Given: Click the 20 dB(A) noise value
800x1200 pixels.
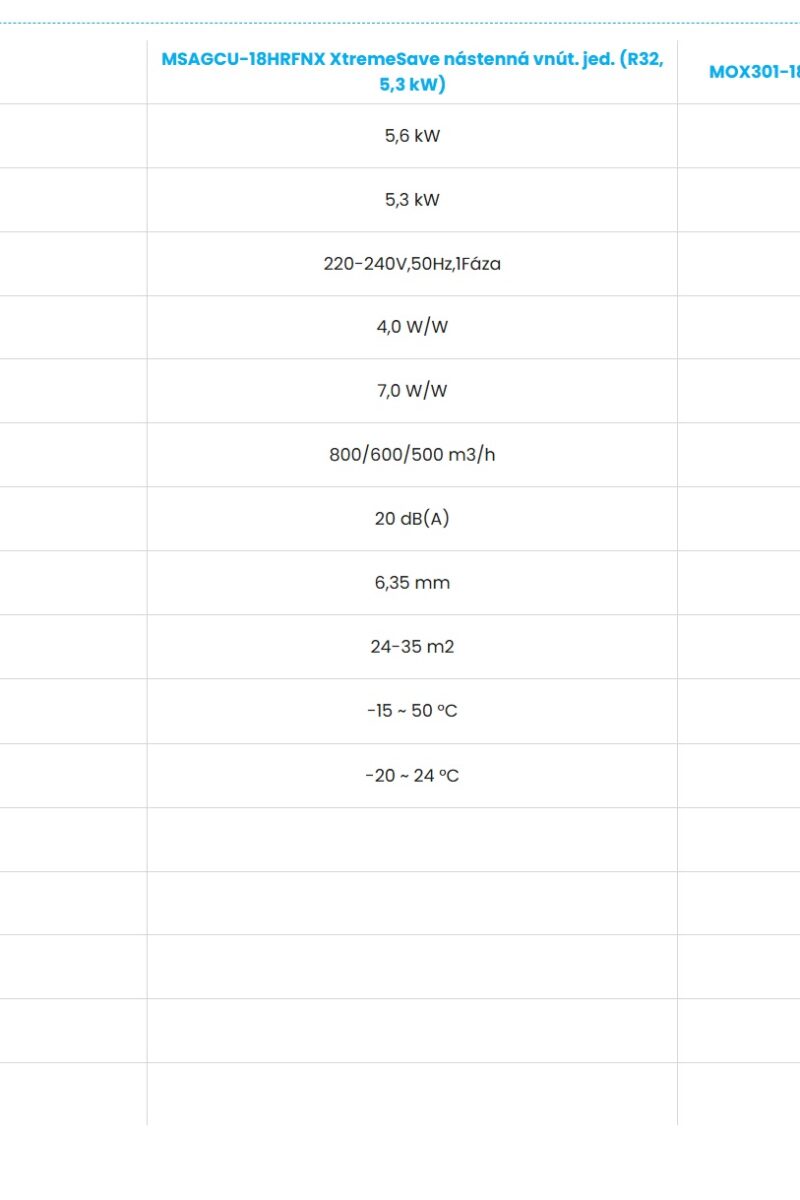Looking at the screenshot, I should (x=412, y=519).
